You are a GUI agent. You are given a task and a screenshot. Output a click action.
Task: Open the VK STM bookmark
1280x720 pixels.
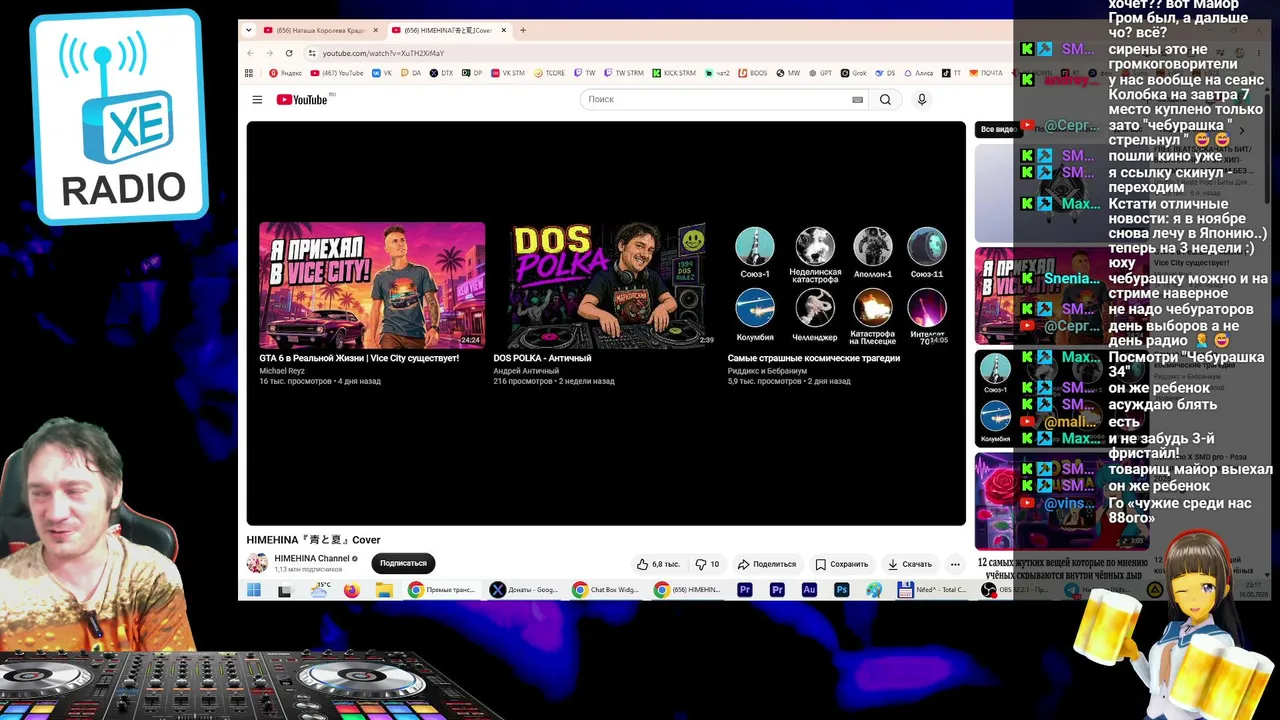[x=507, y=73]
